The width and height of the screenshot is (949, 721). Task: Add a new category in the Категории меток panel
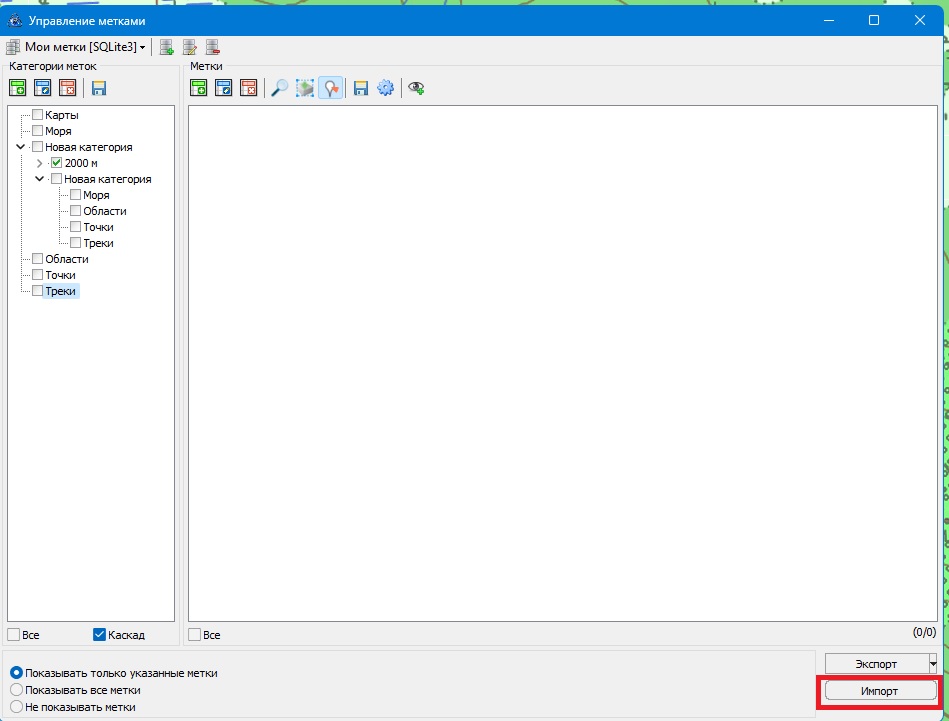click(x=18, y=88)
